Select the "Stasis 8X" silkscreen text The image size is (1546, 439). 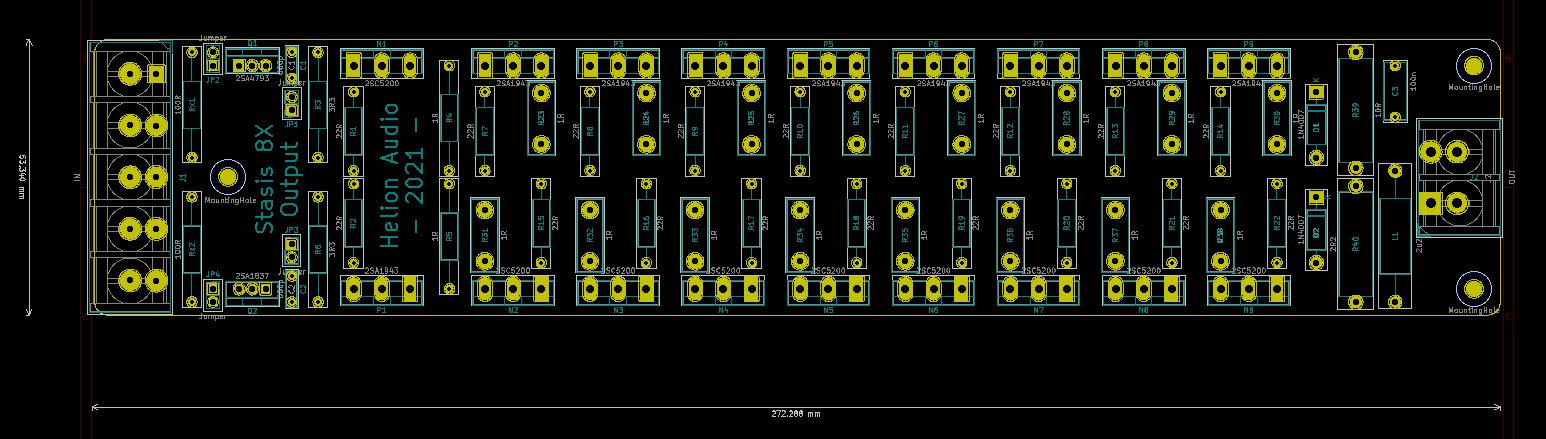pyautogui.click(x=264, y=180)
